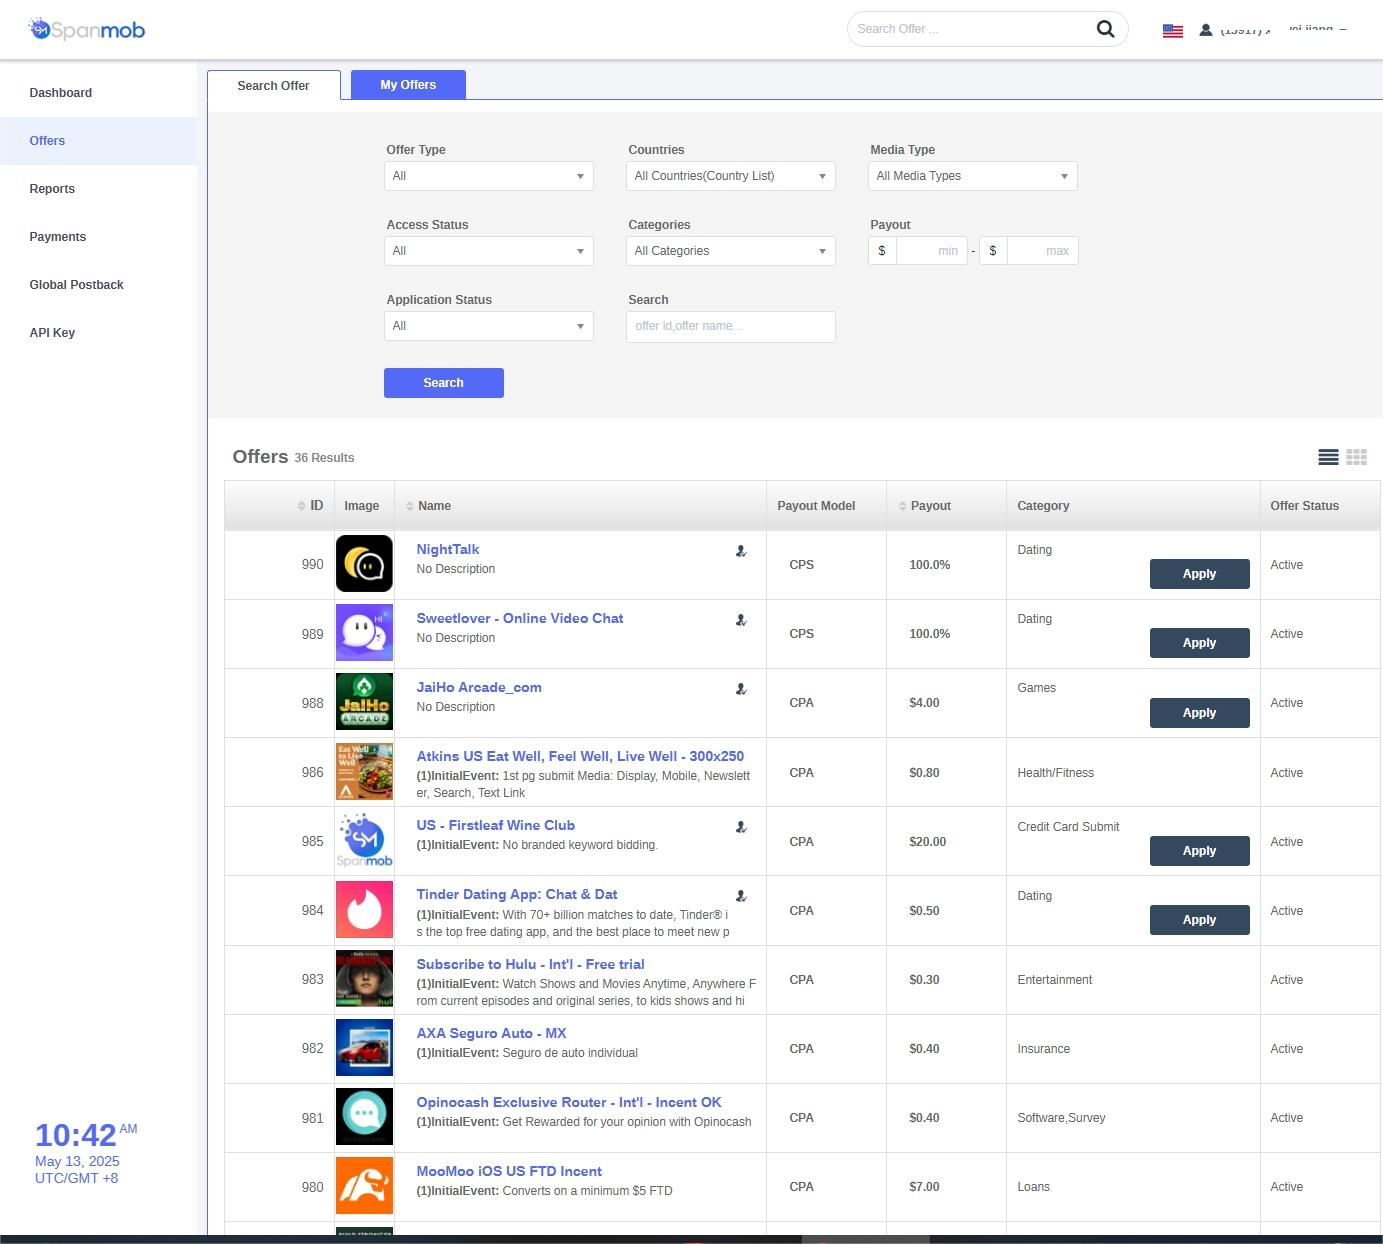Apply for the NightTalk offer
The height and width of the screenshot is (1244, 1383).
click(1200, 574)
